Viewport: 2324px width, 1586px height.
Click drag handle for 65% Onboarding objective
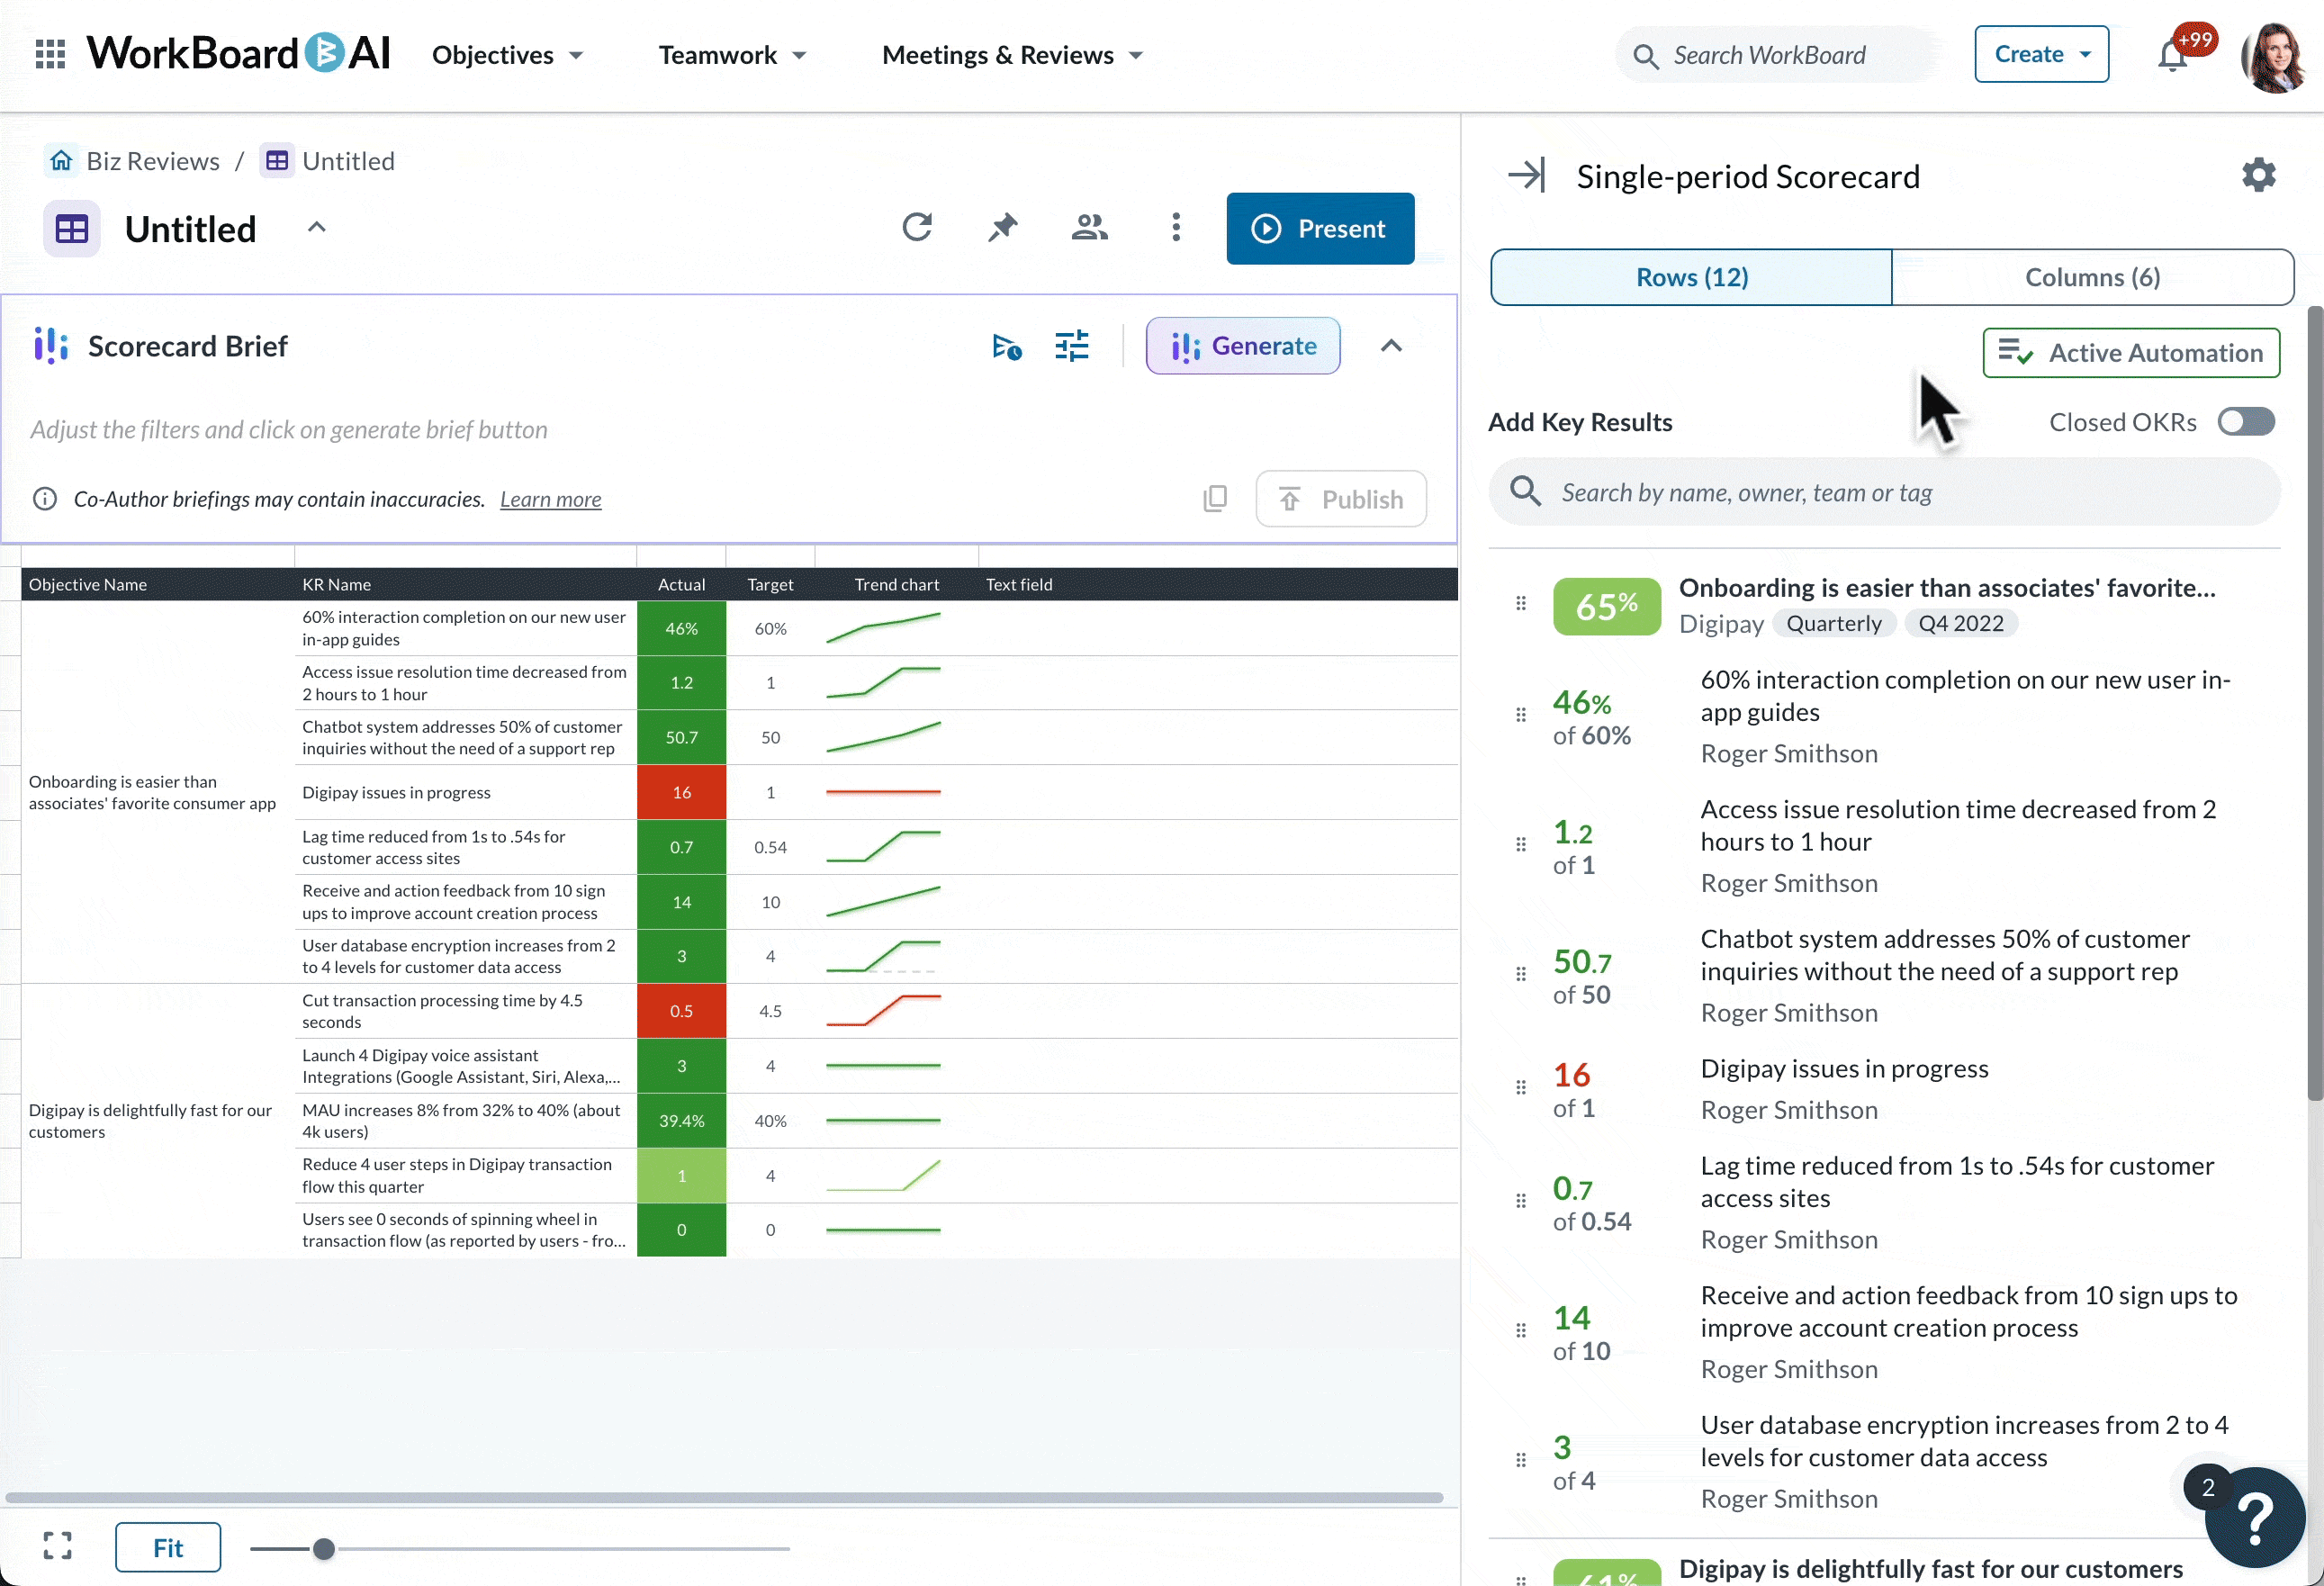coord(1521,603)
